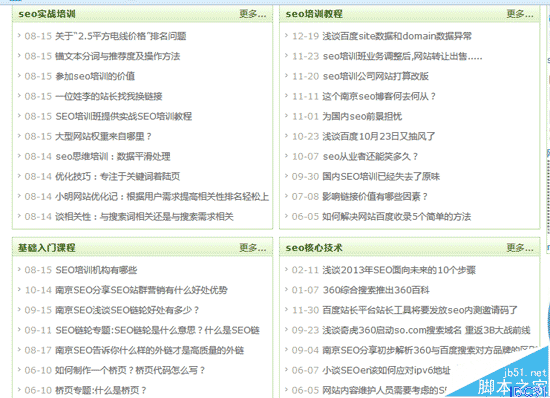
Task: Click article seo培训公司网站打算改版
Action: point(376,76)
